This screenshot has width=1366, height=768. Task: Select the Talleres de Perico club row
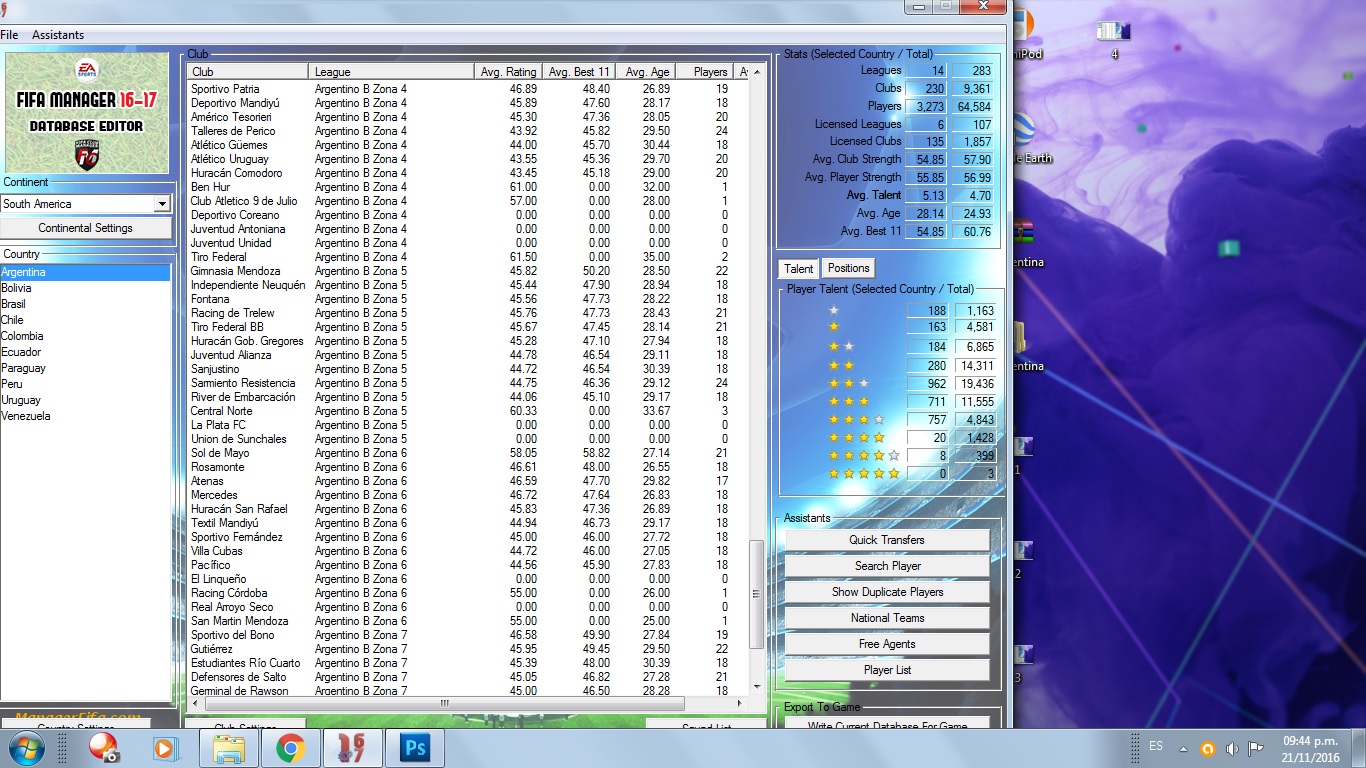[x=468, y=131]
